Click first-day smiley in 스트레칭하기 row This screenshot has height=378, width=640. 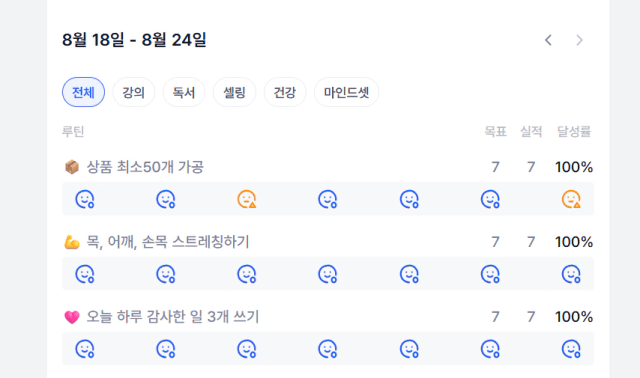[x=85, y=274]
